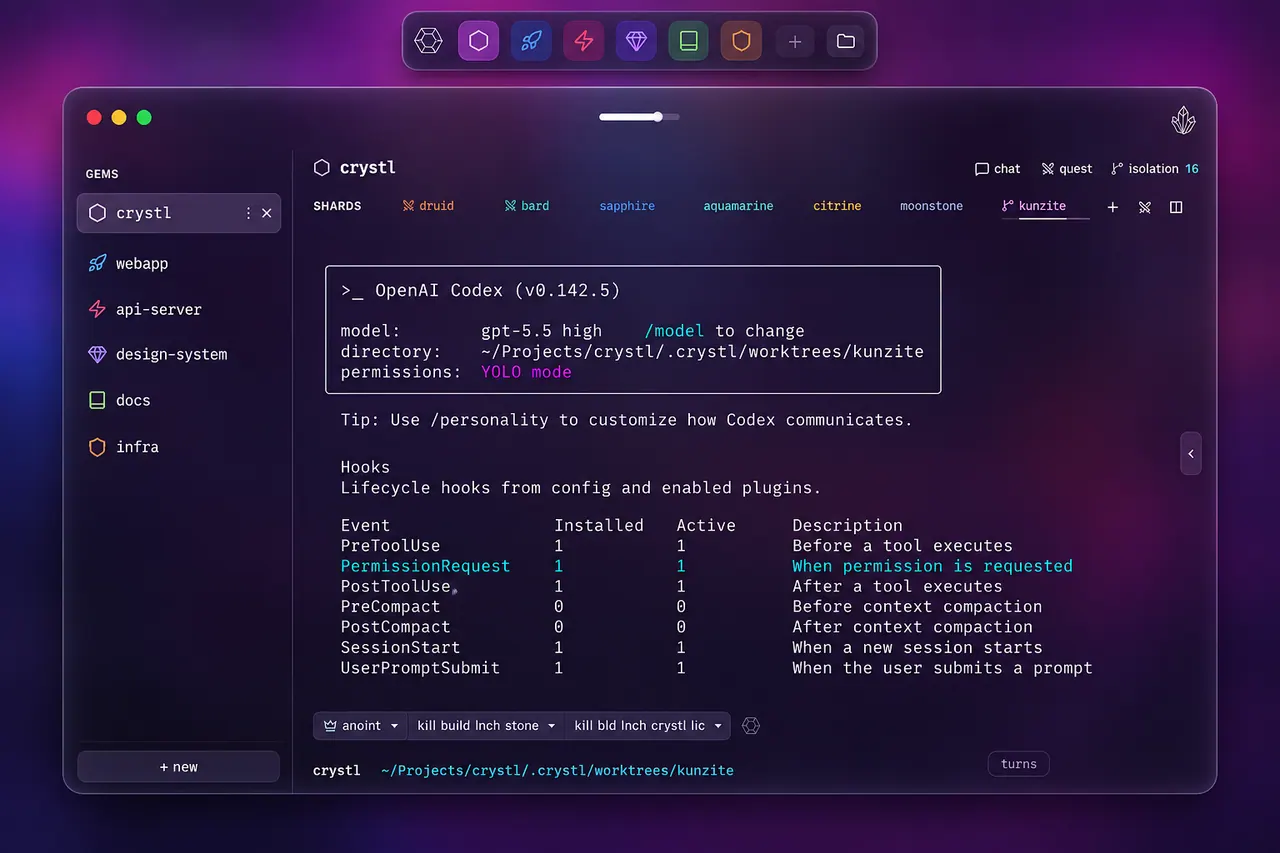Click the OpenAI Codex (v0.142.5) header text
1280x853 pixels.
click(x=497, y=291)
